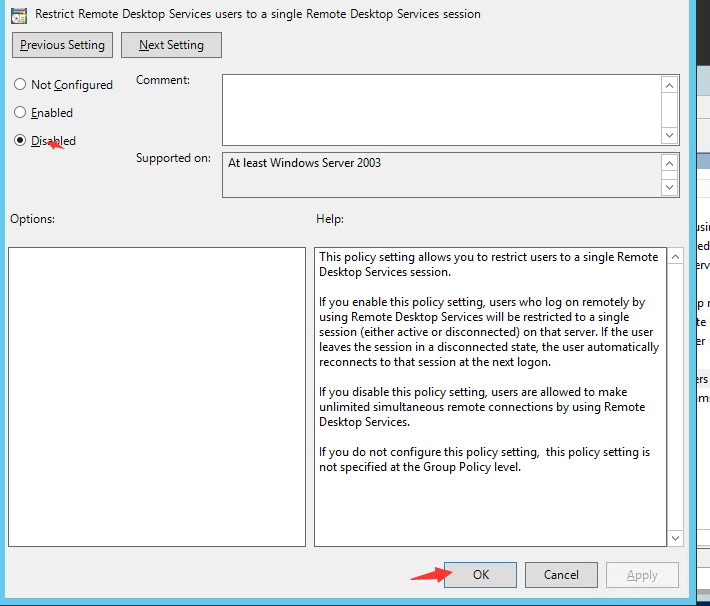The width and height of the screenshot is (710, 606).
Task: Select the Enabled radio button
Action: coord(20,113)
